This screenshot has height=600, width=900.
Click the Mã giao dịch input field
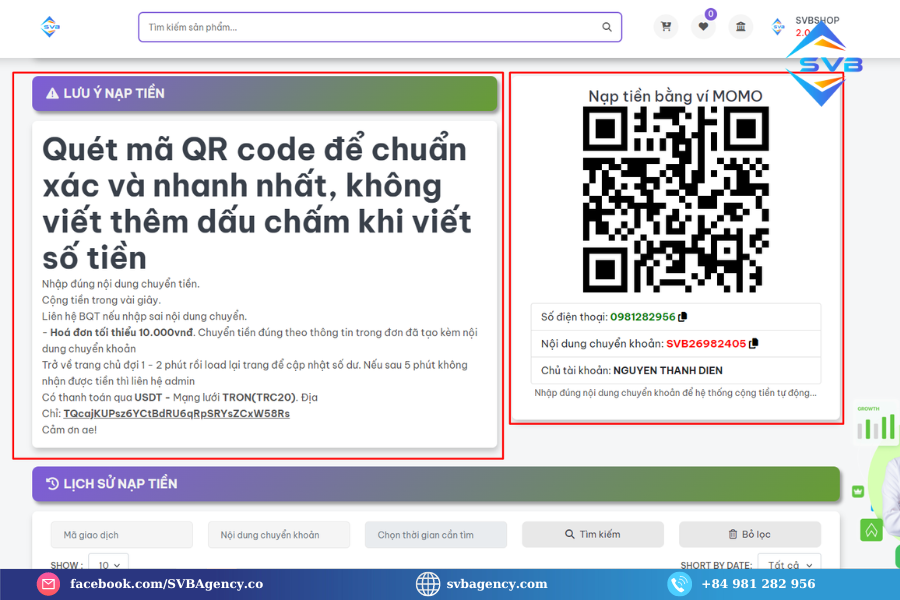(122, 535)
